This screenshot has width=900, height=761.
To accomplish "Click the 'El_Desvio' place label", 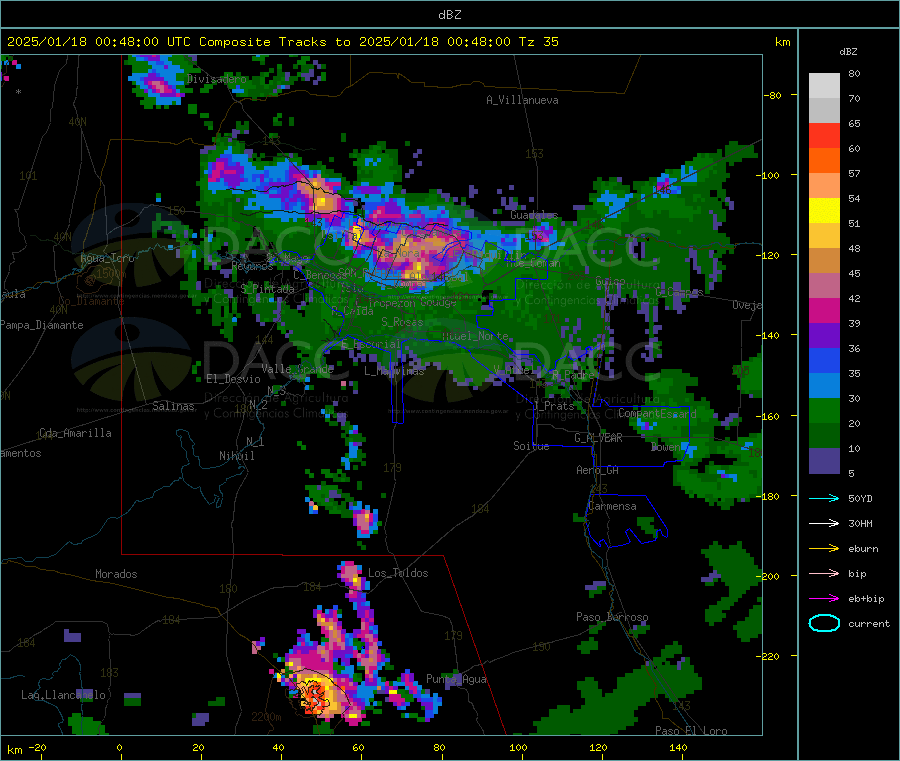I will [233, 379].
